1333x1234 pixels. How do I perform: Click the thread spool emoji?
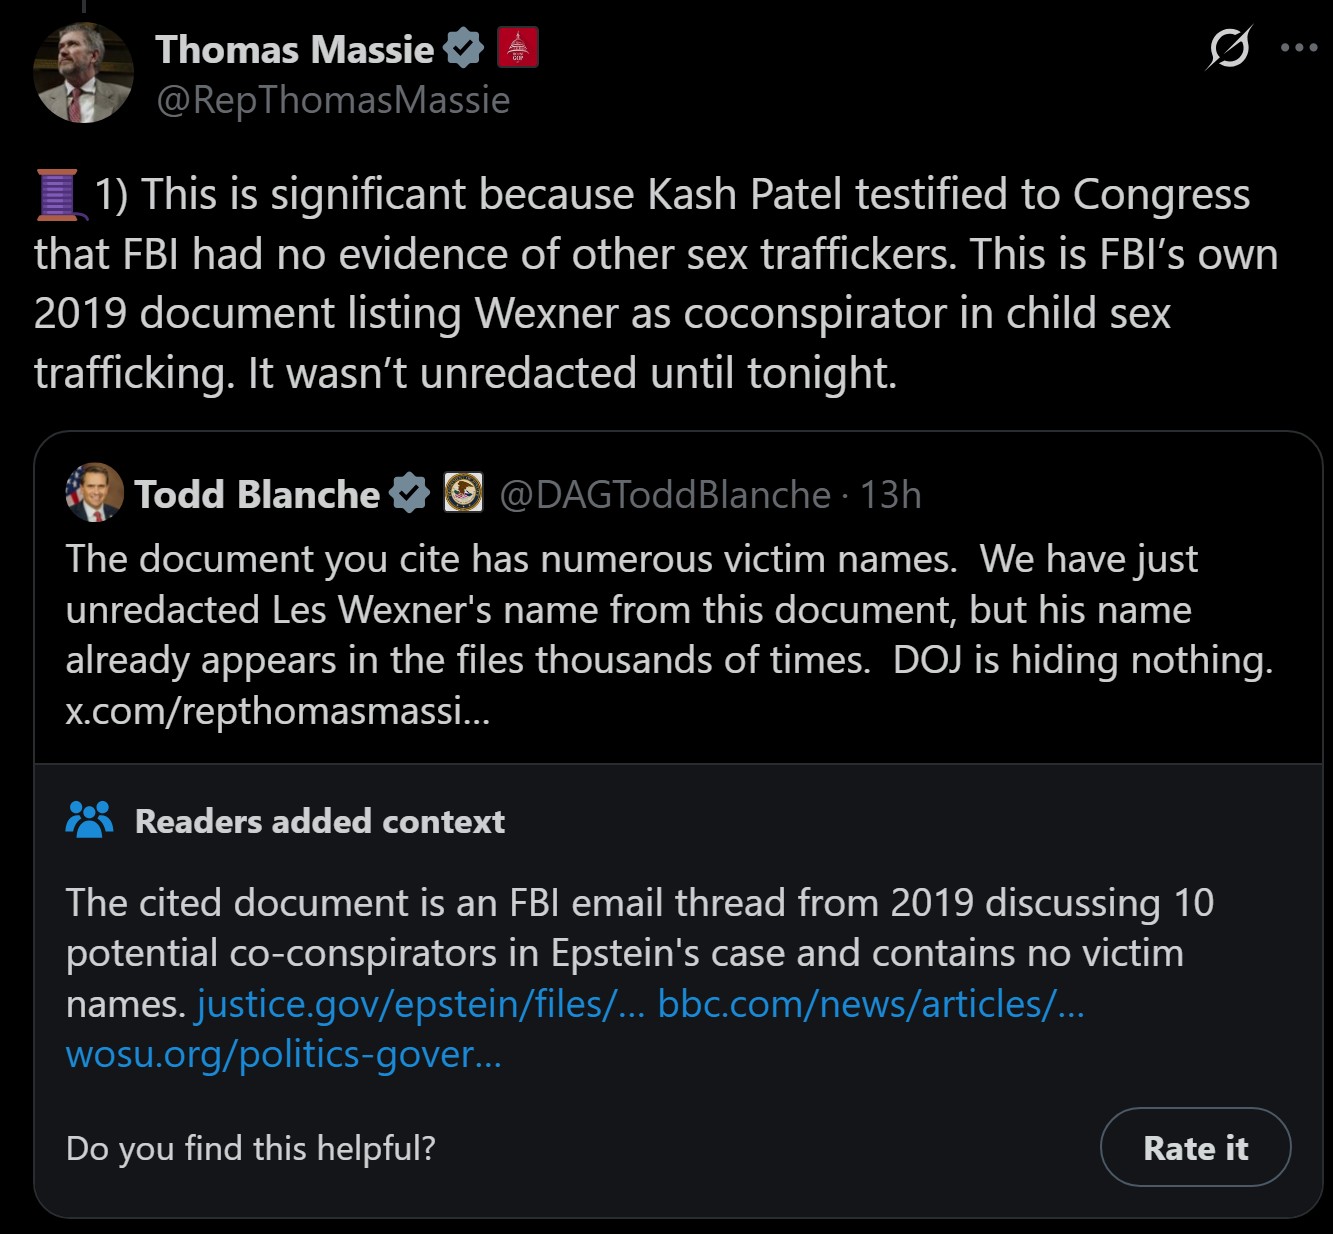(58, 195)
